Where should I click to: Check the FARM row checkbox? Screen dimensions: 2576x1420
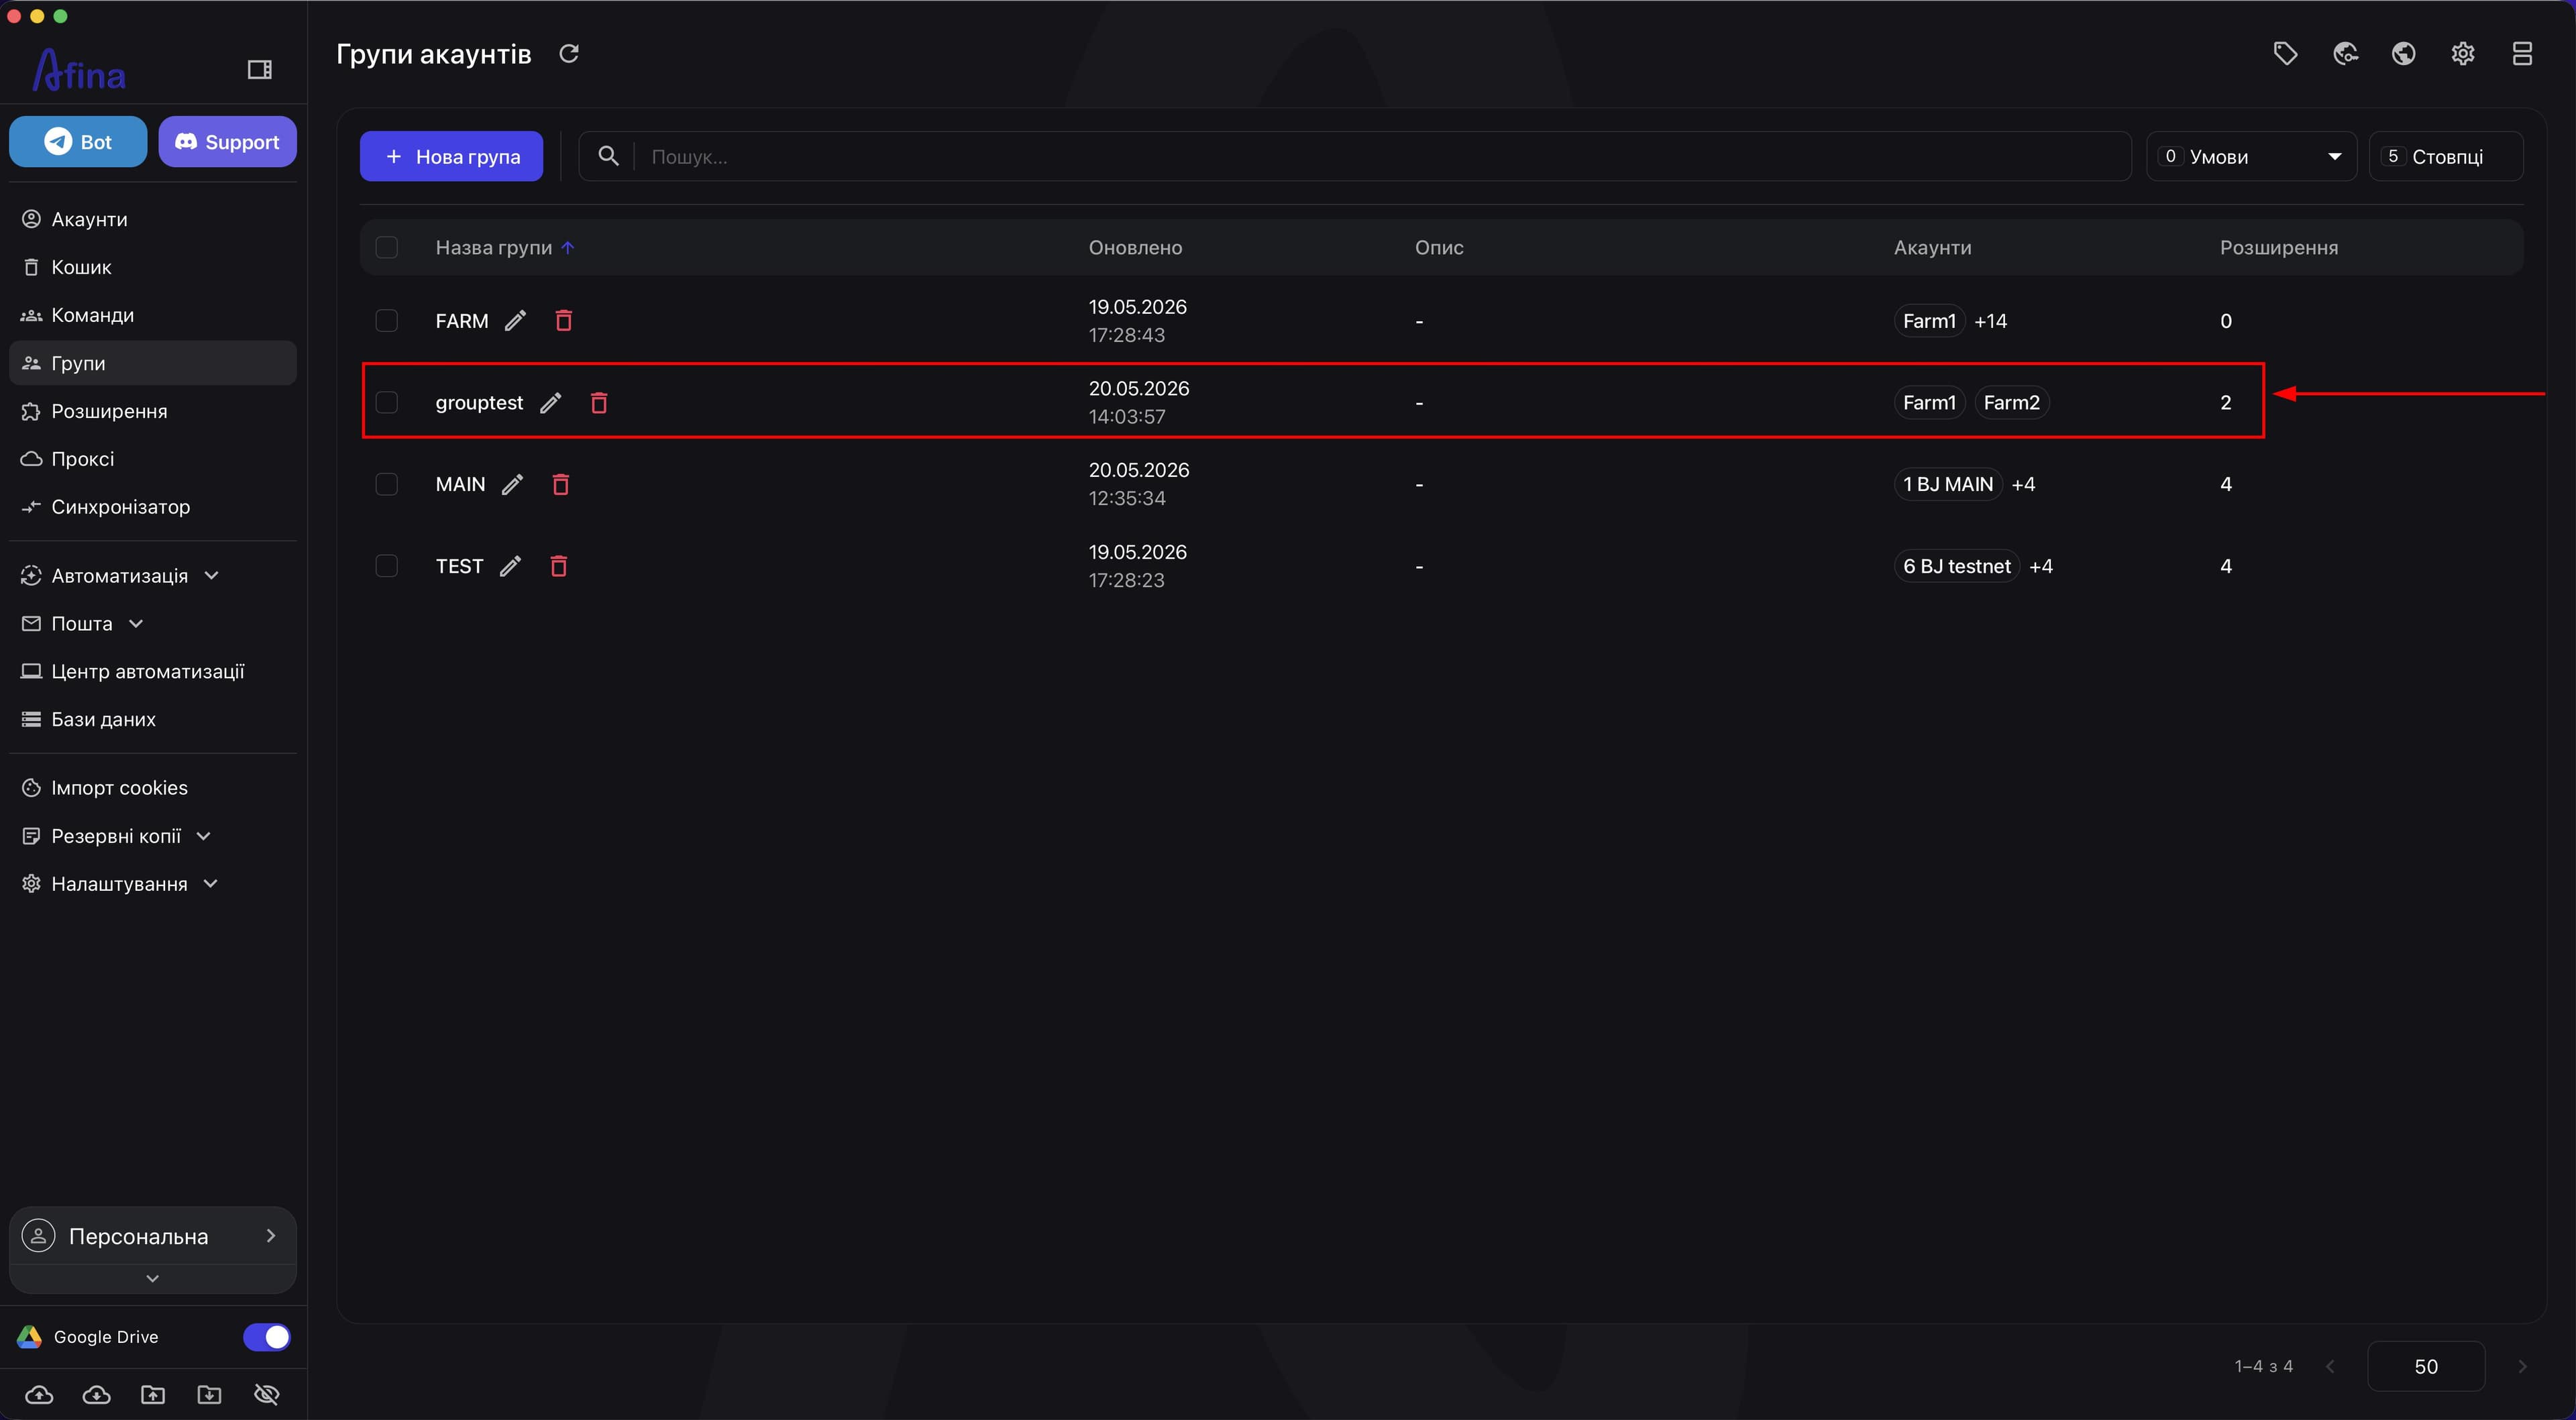click(x=387, y=321)
